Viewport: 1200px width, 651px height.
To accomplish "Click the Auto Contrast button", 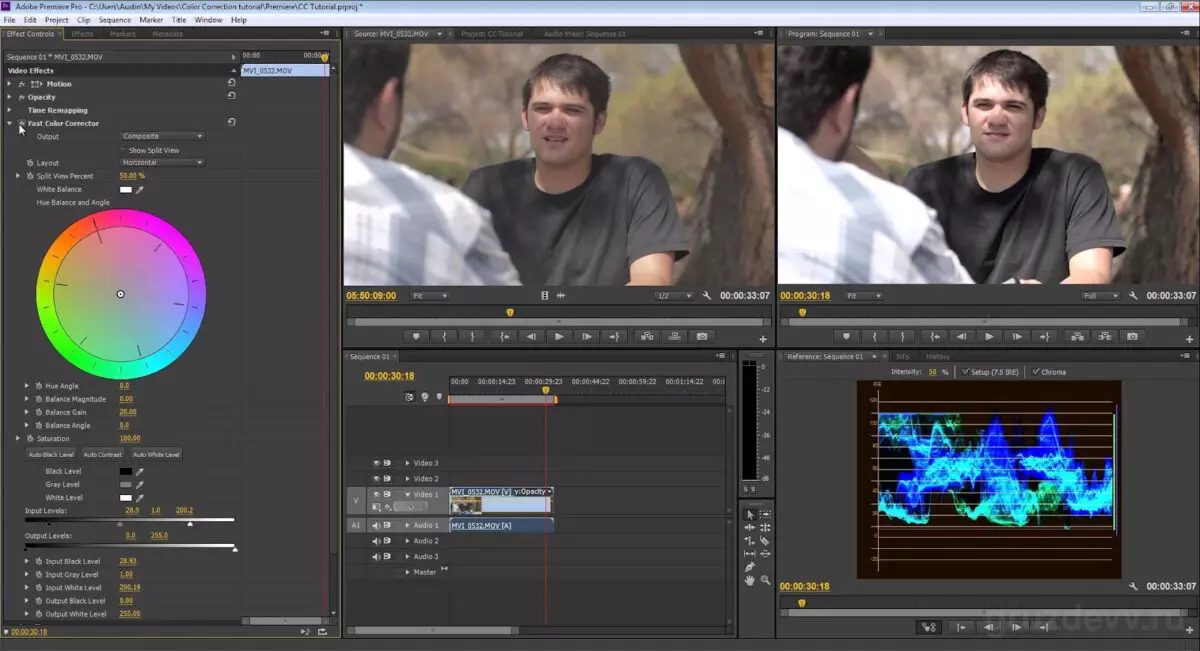I will [x=101, y=453].
